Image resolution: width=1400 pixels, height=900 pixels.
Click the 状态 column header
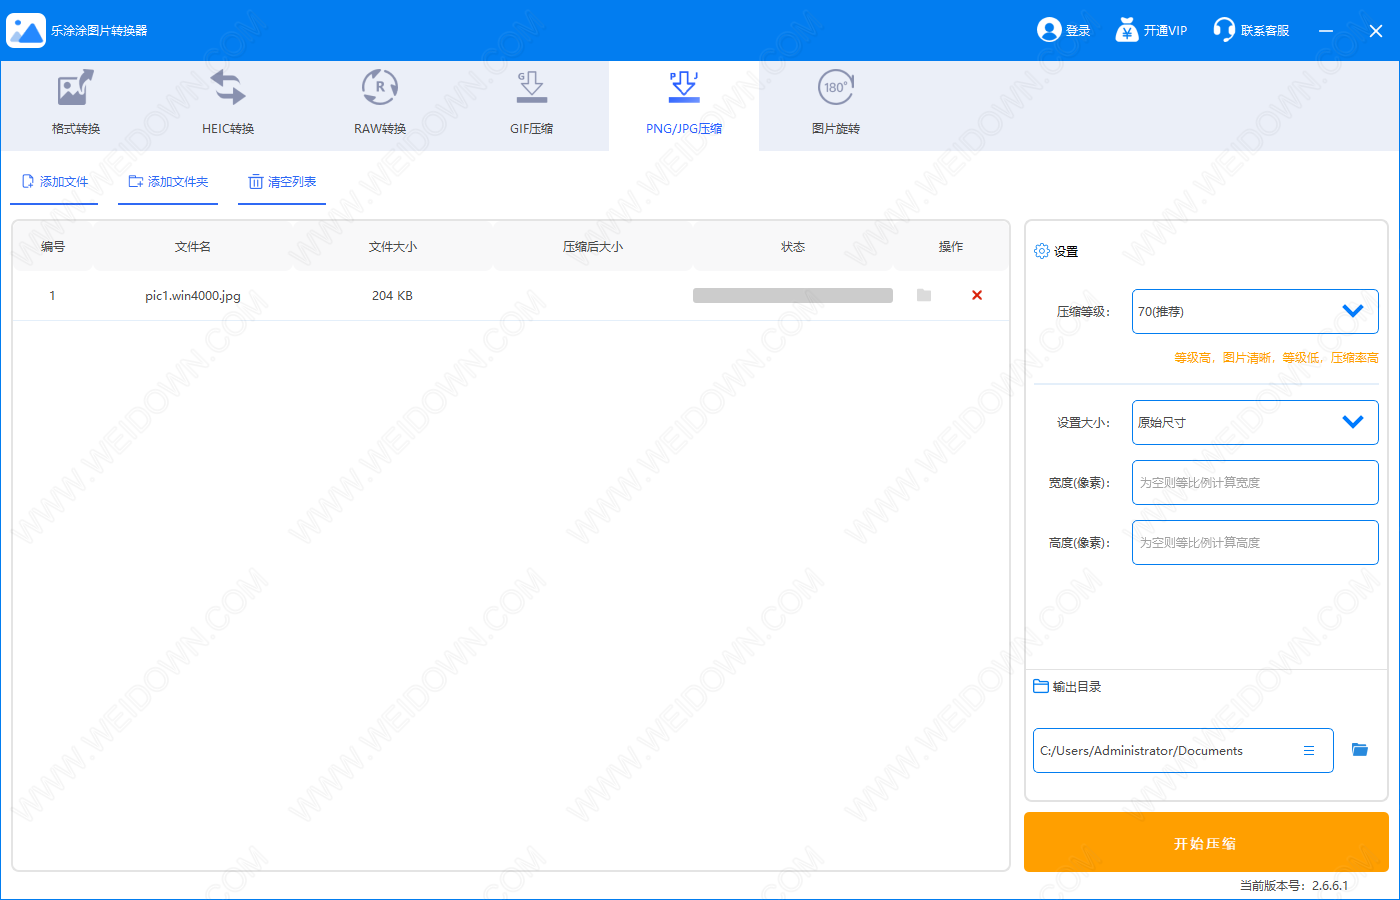[793, 246]
